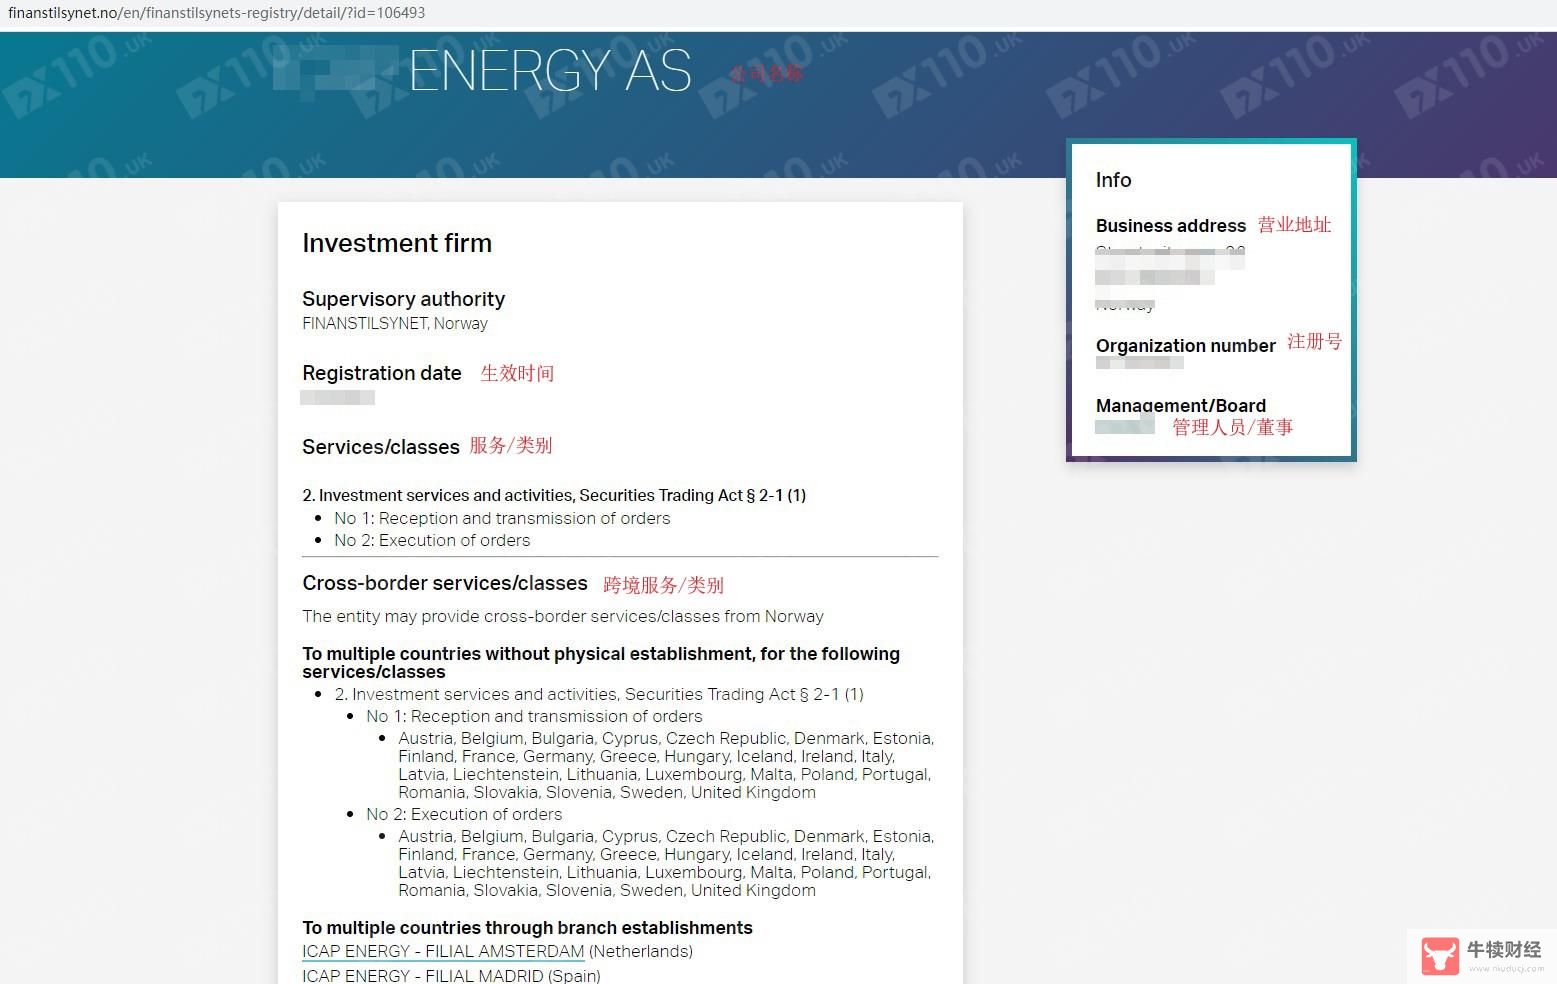This screenshot has height=984, width=1557.
Task: Click the 'Info' heading in side panel
Action: point(1114,180)
